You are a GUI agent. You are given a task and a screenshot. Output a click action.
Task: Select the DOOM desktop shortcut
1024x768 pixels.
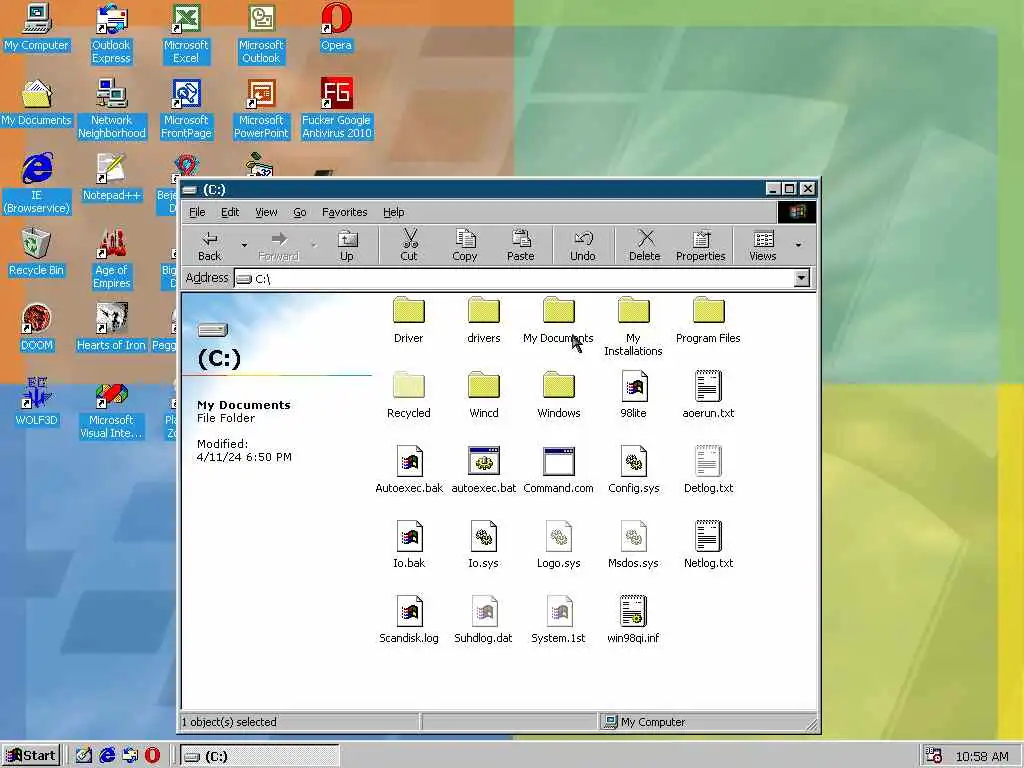click(36, 327)
